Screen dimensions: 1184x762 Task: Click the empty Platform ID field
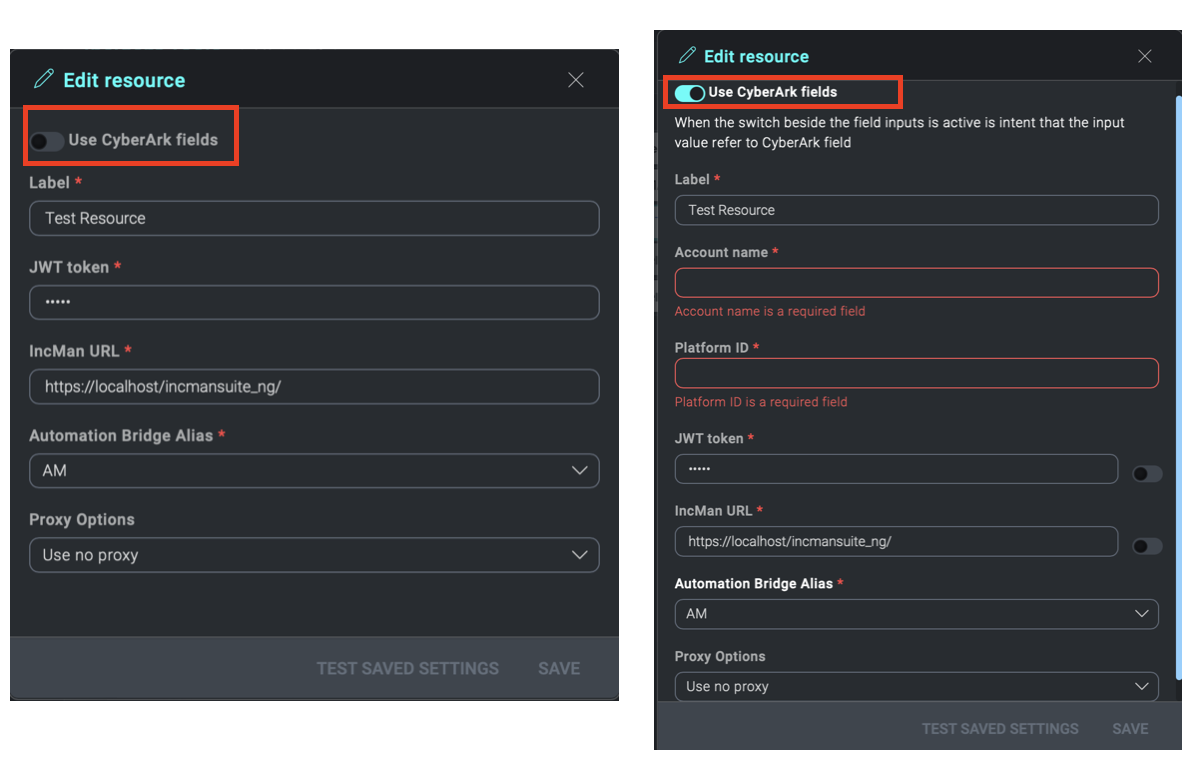coord(916,373)
